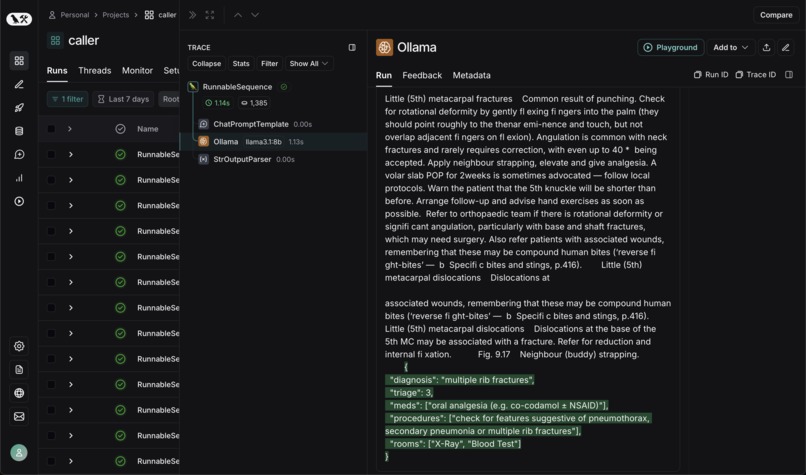This screenshot has width=806, height=475.
Task: Expand the third RunnableSequence row chevron
Action: tap(70, 206)
